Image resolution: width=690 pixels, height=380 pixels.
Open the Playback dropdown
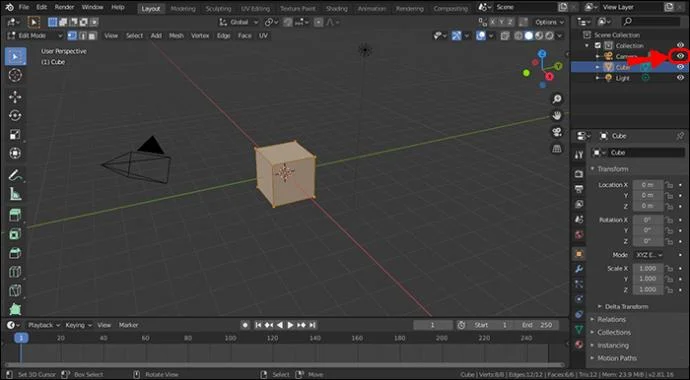click(x=44, y=325)
